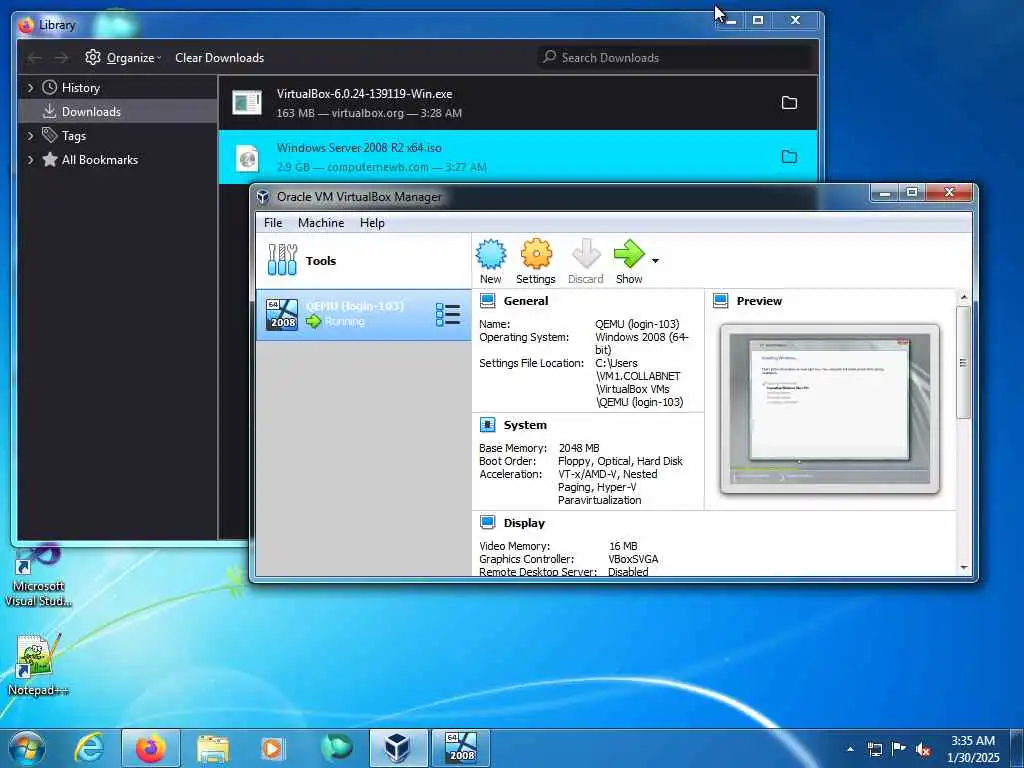Launch Internet Explorer from taskbar
The height and width of the screenshot is (768, 1024).
[x=89, y=748]
